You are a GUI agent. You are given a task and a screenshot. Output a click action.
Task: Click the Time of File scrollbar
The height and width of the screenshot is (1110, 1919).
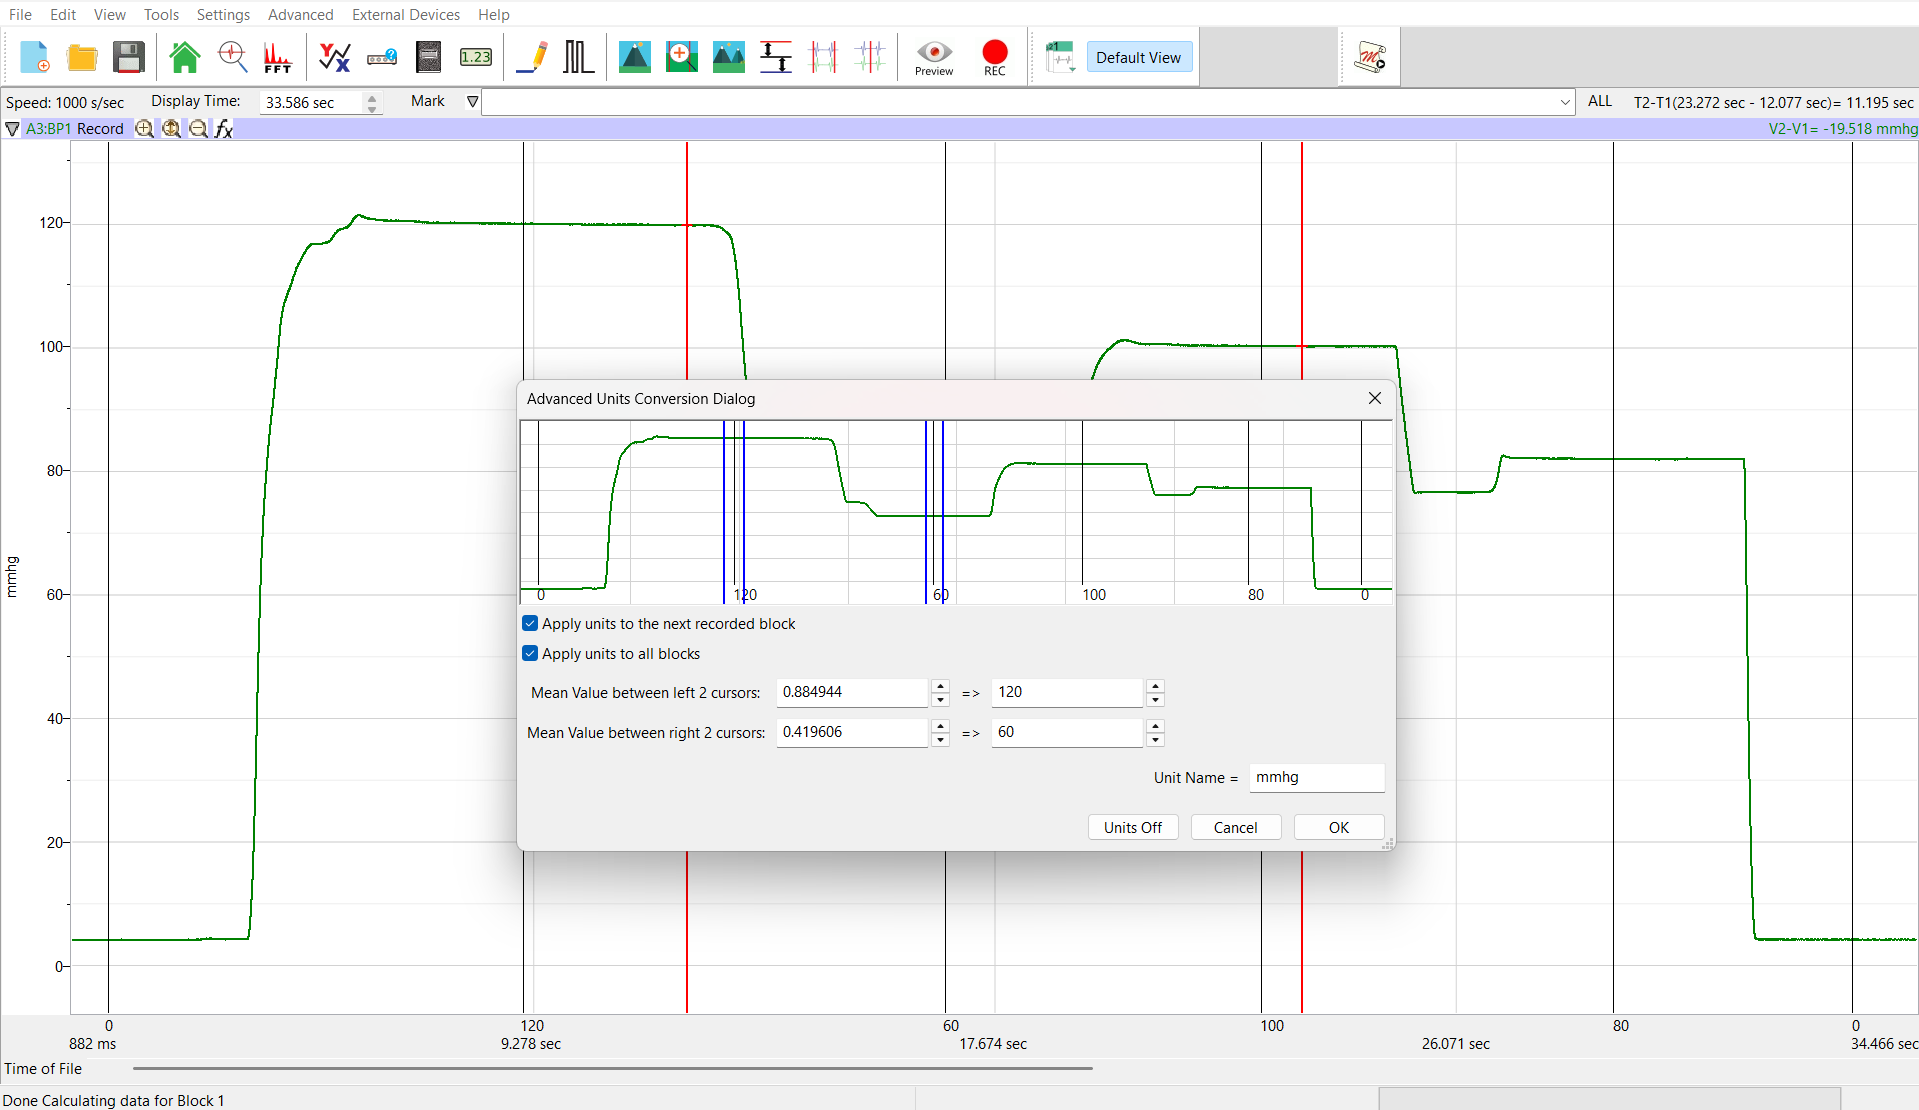612,1068
